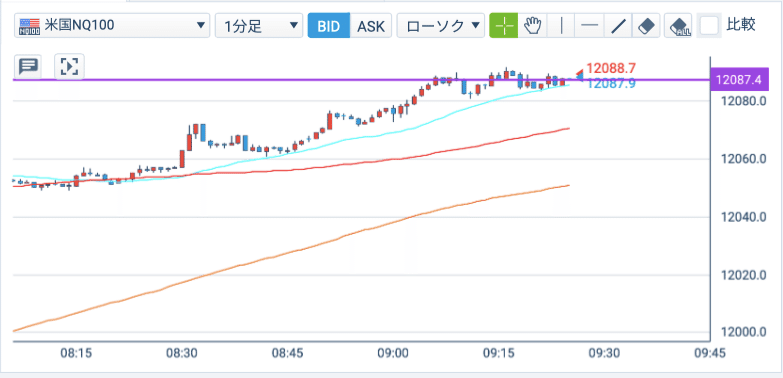Enable the 比較 comparison checkbox

[708, 25]
